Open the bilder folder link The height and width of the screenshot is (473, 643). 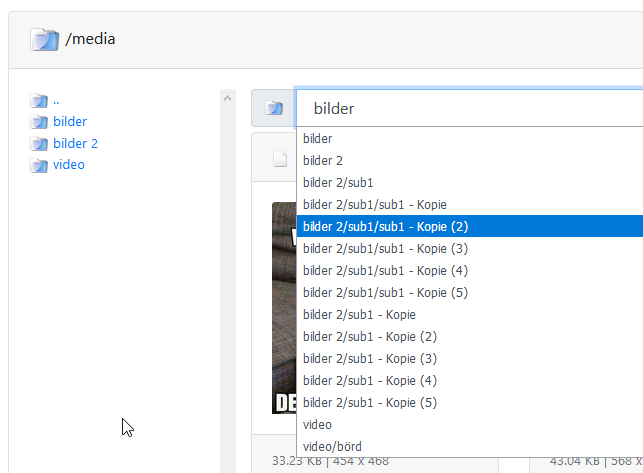coord(70,121)
